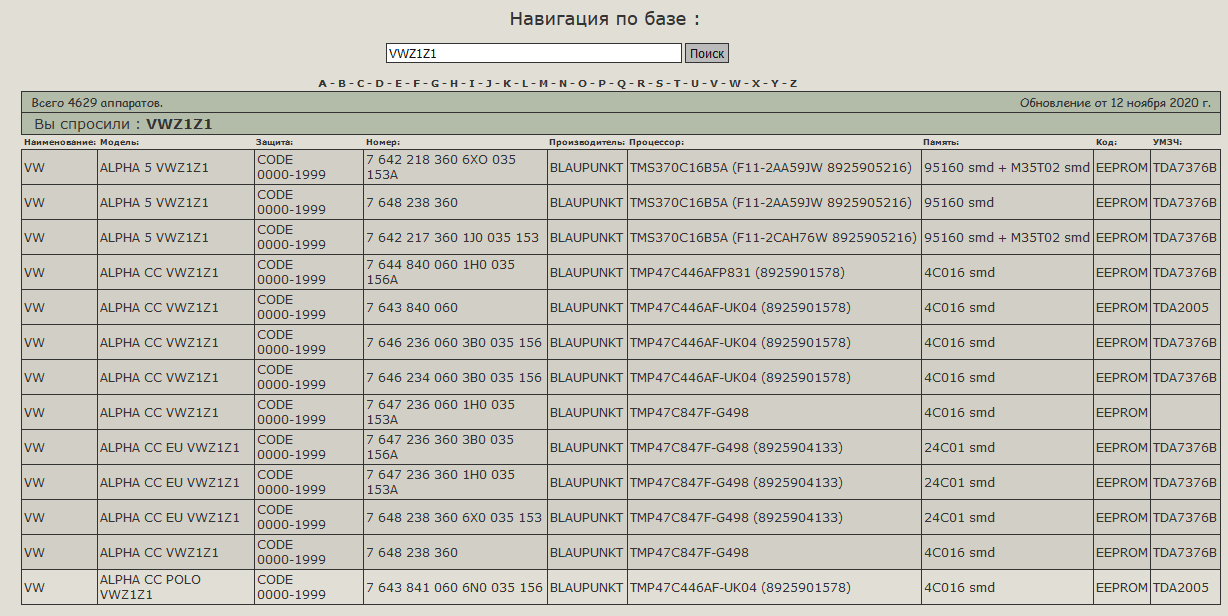This screenshot has height=616, width=1228.
Task: Click the Код column header
Action: point(1106,142)
